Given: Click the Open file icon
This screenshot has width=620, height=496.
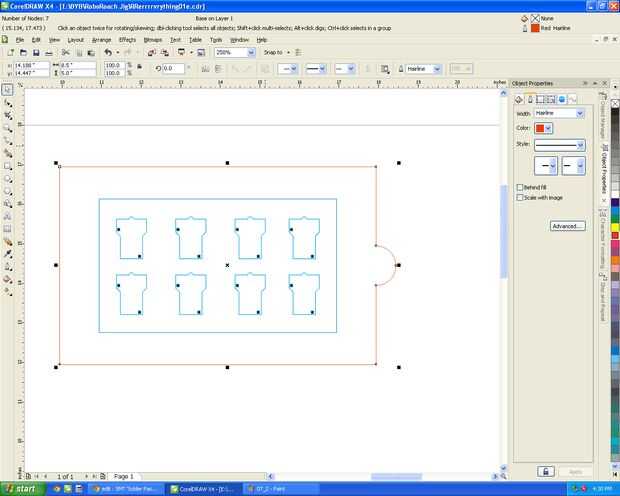Looking at the screenshot, I should coord(23,52).
